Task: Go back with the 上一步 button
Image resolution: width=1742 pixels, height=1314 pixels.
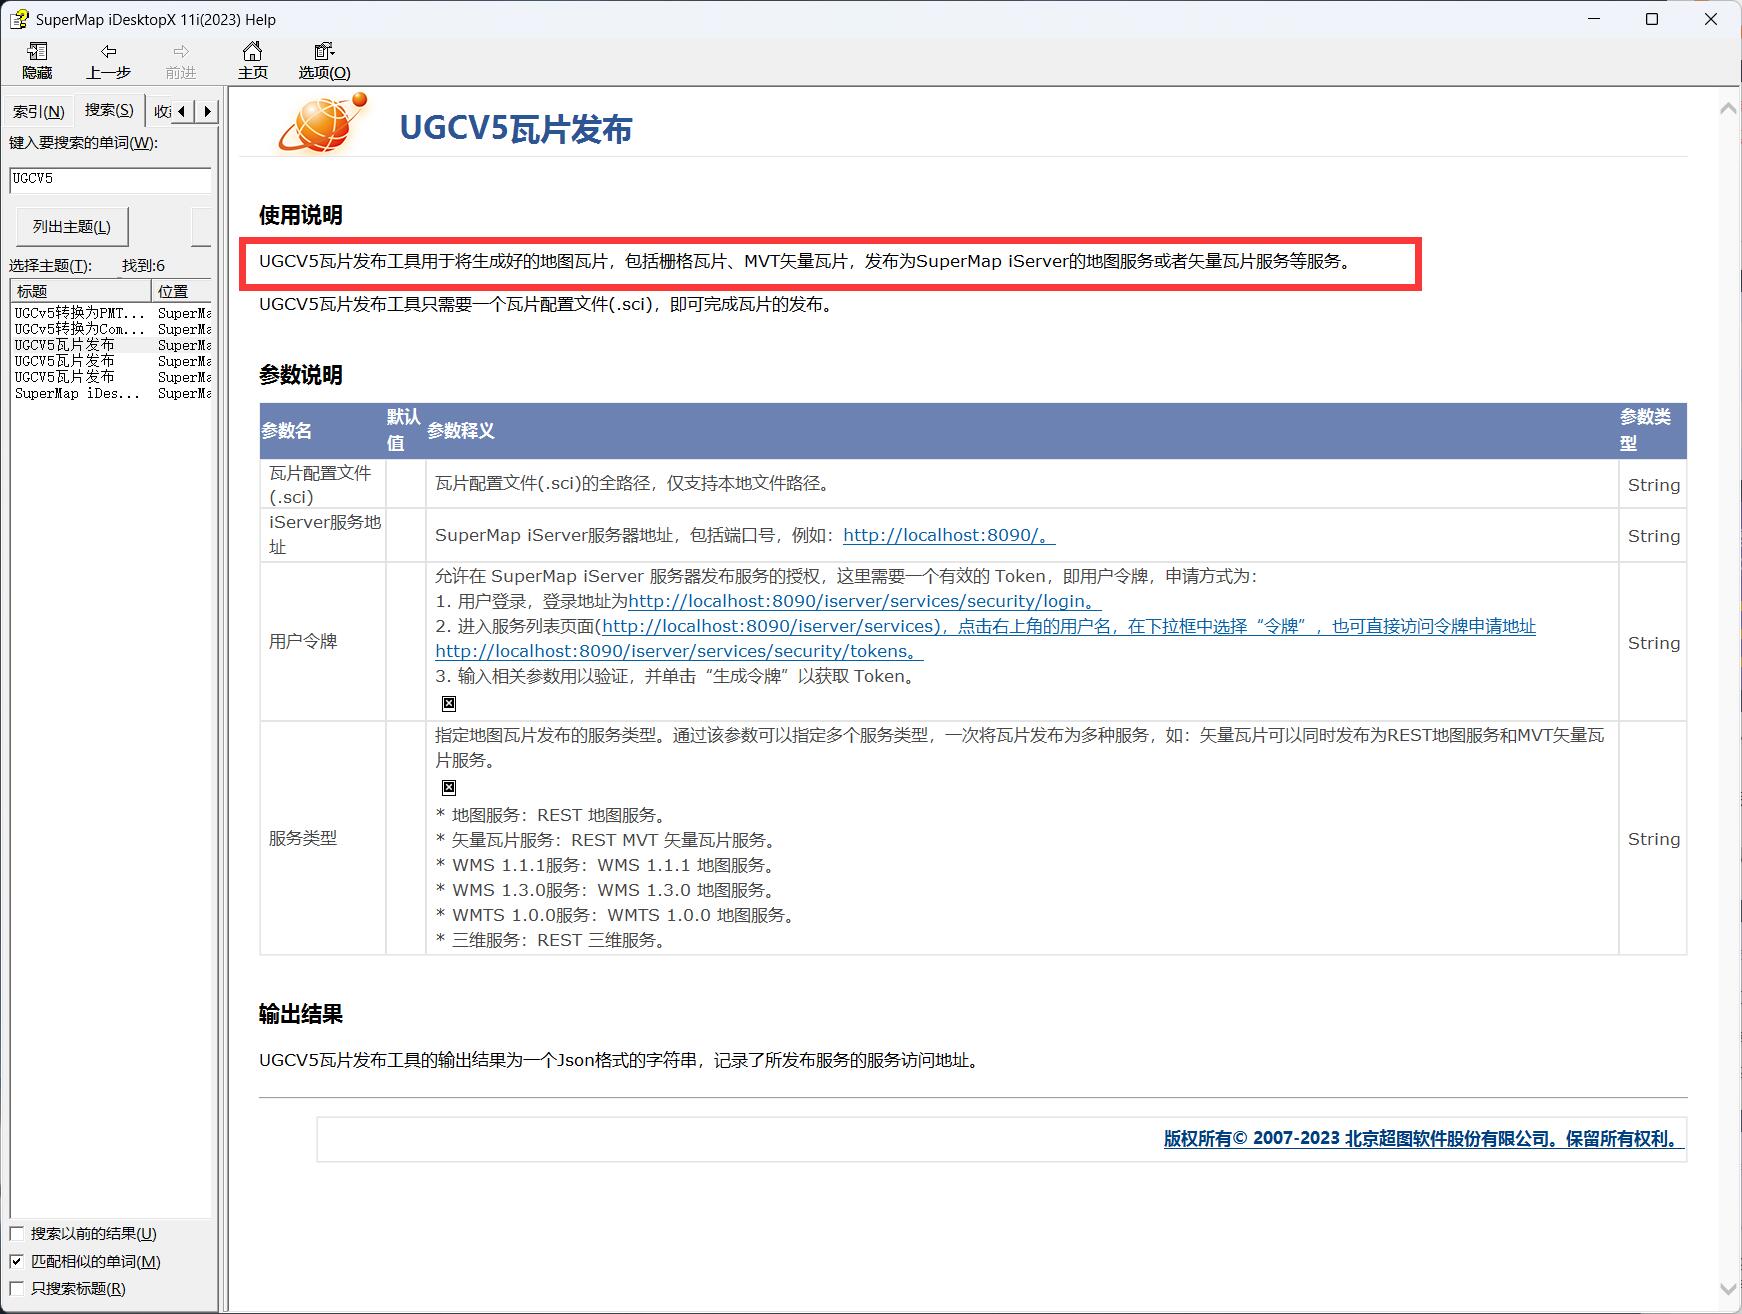Action: click(x=108, y=61)
